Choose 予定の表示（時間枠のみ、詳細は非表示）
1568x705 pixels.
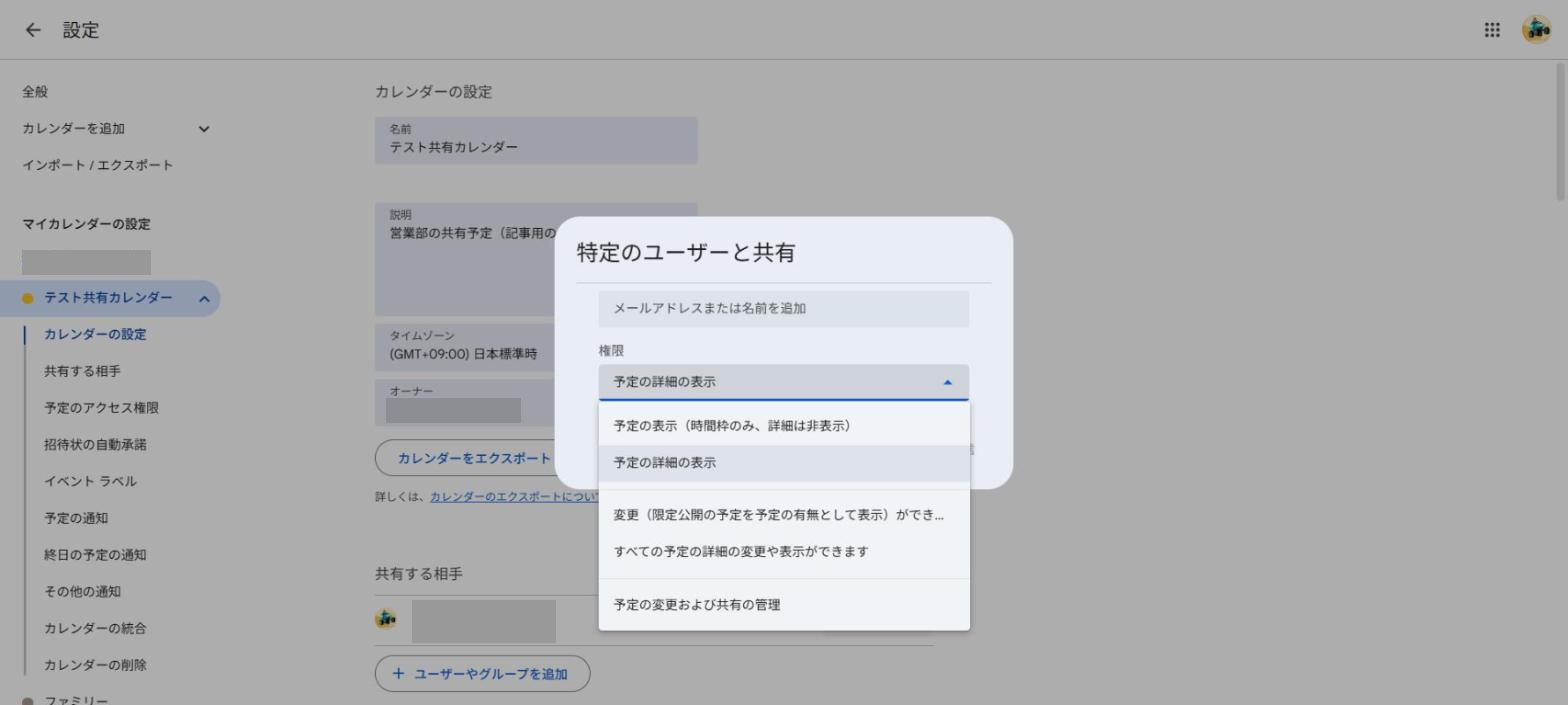[x=784, y=426]
